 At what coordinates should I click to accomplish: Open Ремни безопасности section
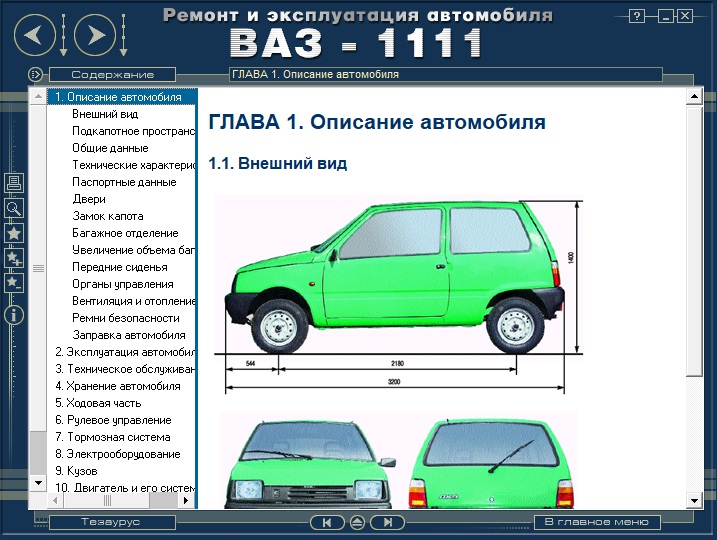pyautogui.click(x=126, y=318)
